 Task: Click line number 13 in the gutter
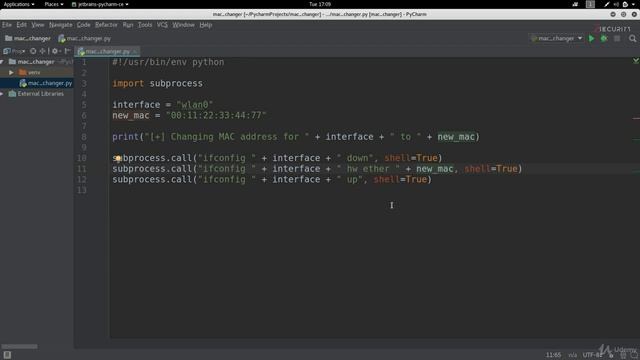pos(82,190)
